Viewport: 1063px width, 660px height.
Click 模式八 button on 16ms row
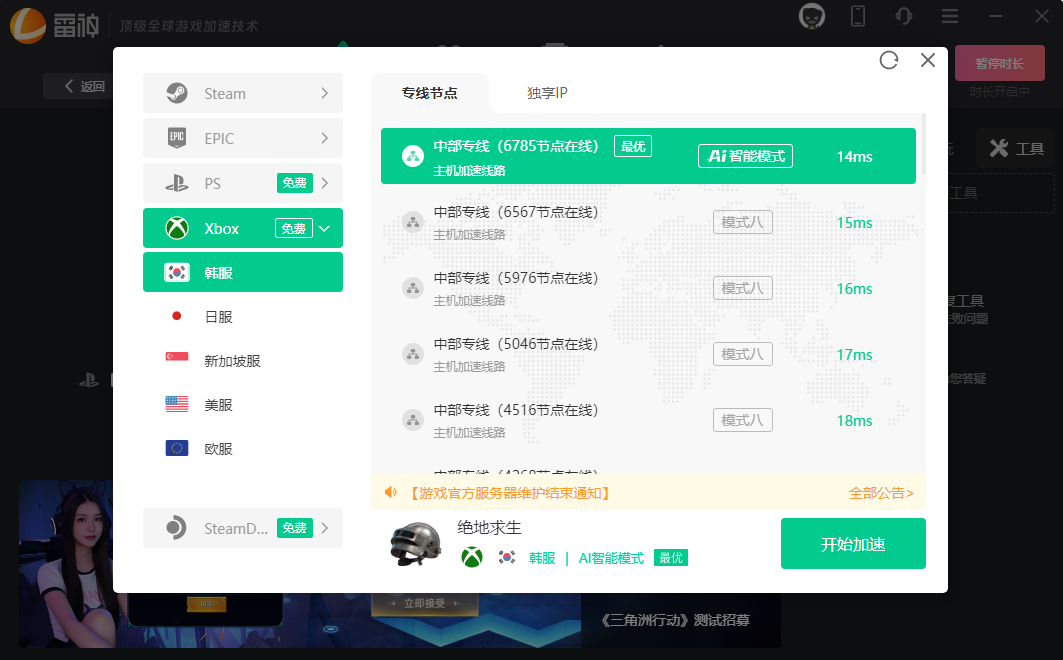[742, 288]
